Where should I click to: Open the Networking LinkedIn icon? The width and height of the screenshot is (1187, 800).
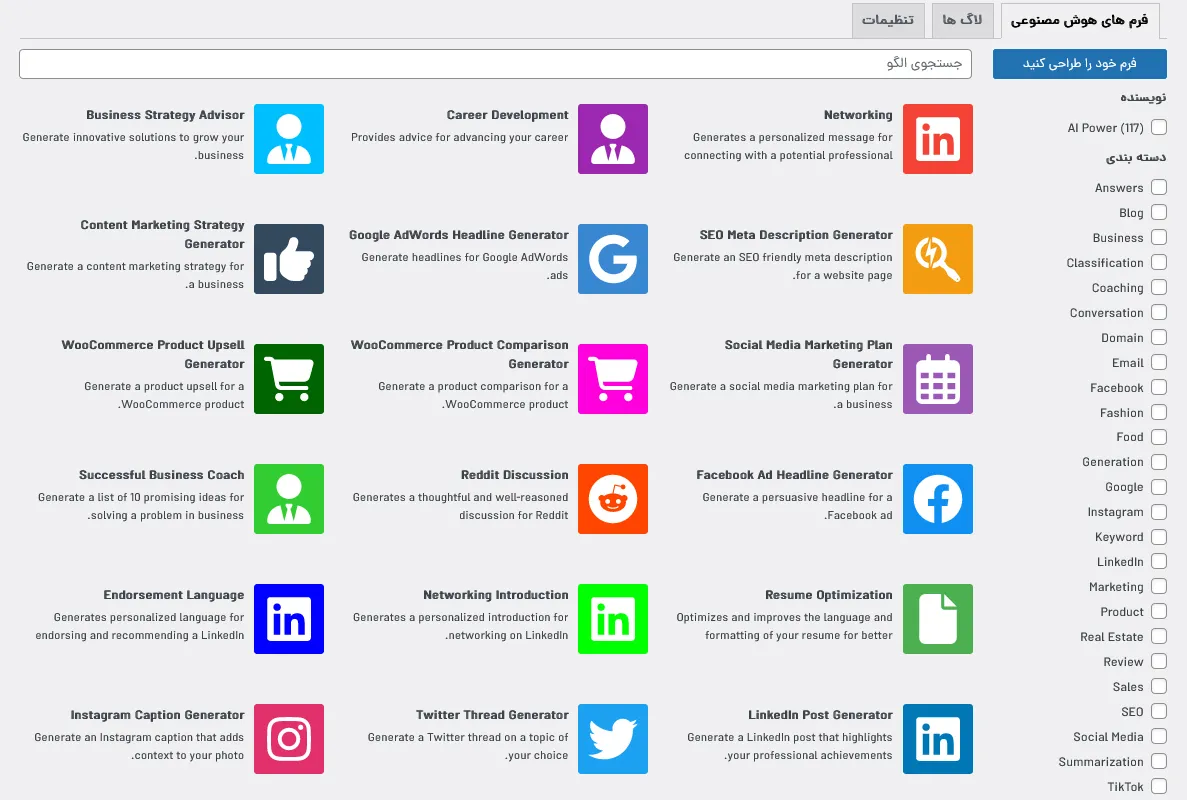[x=937, y=139]
